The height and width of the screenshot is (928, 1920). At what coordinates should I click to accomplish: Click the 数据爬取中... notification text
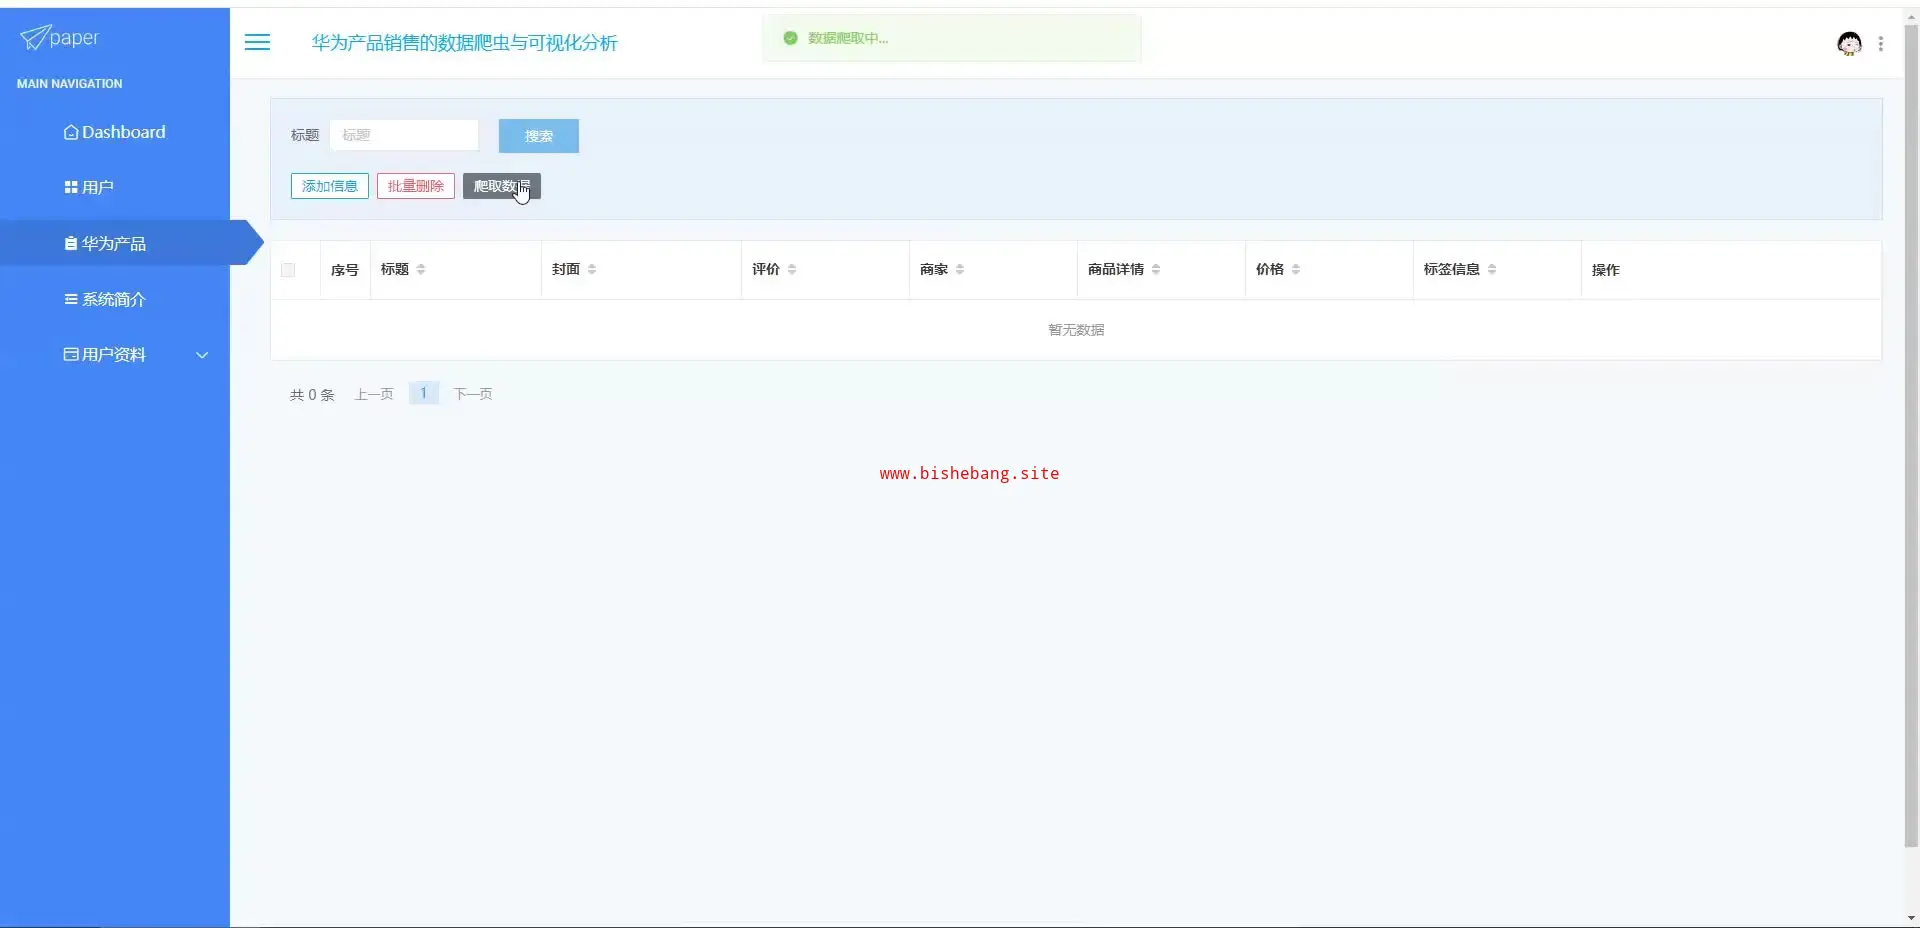click(x=848, y=38)
